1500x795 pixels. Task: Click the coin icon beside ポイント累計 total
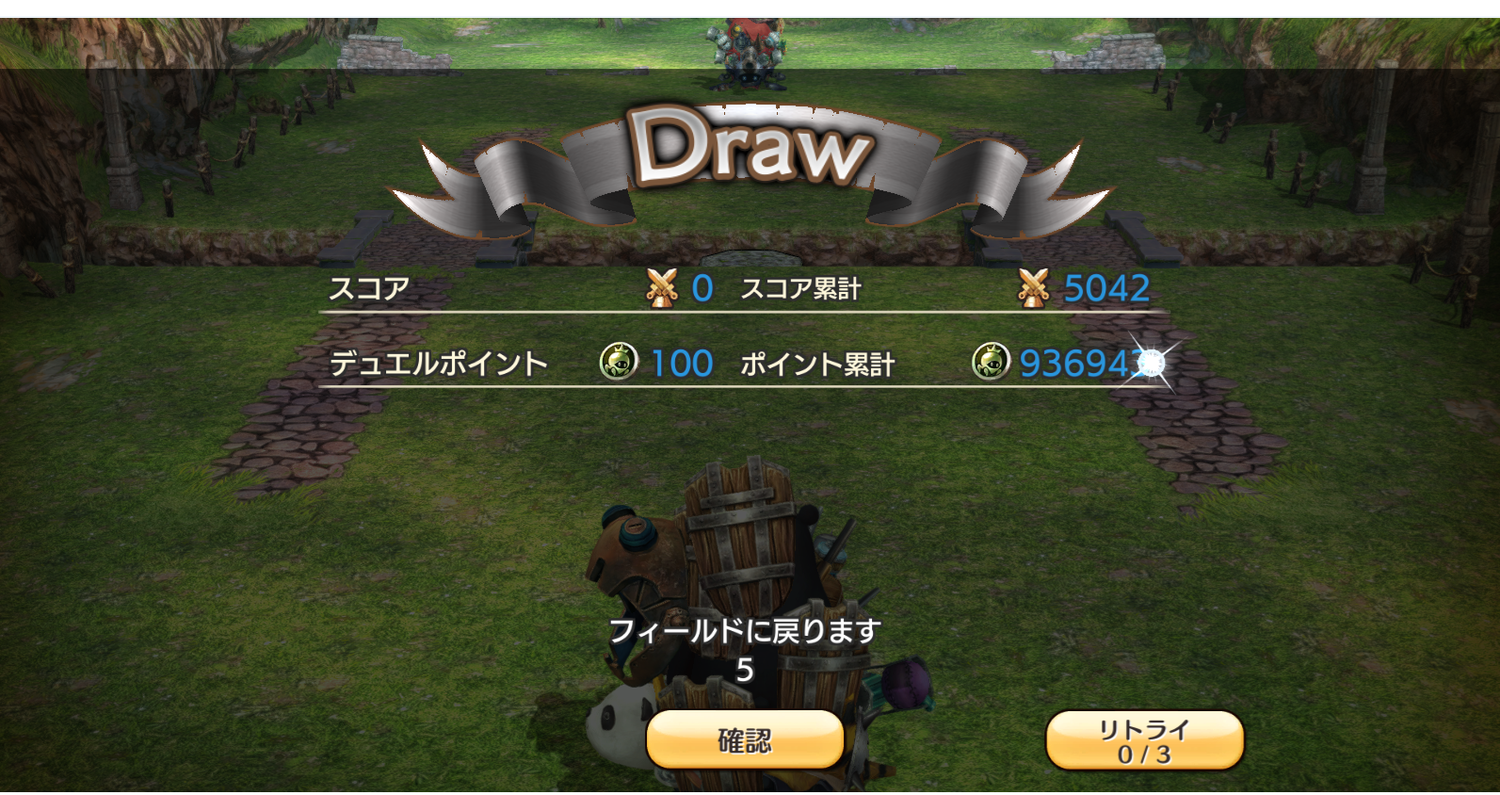tap(991, 362)
